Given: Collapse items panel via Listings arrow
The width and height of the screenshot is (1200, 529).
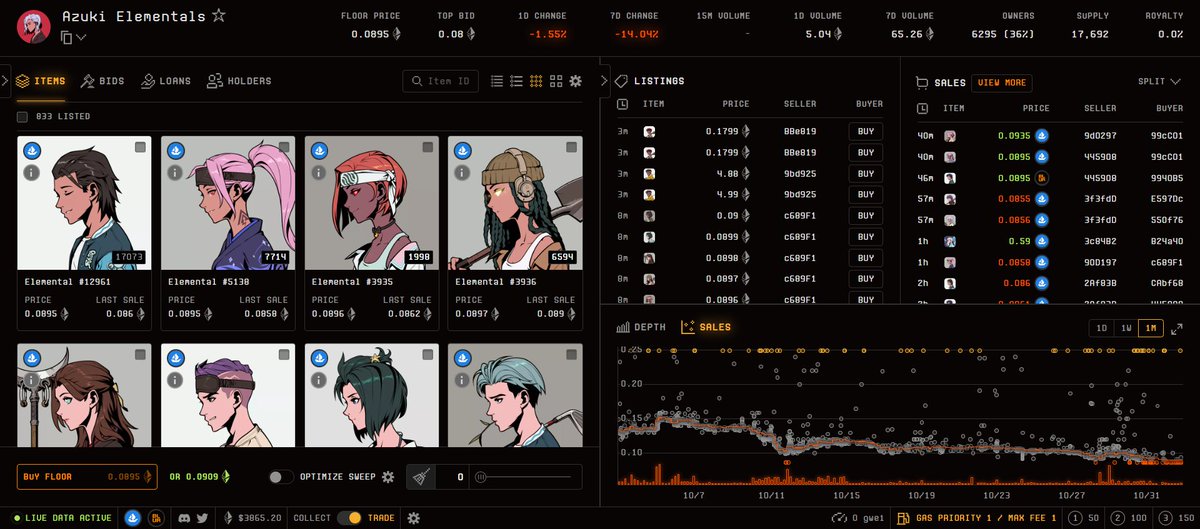Looking at the screenshot, I should [604, 81].
